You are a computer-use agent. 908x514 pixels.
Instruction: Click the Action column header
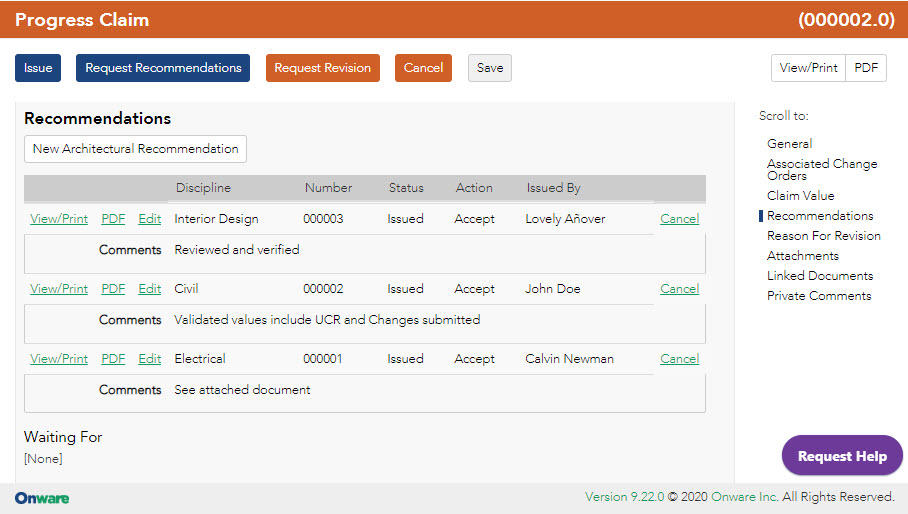pyautogui.click(x=474, y=188)
